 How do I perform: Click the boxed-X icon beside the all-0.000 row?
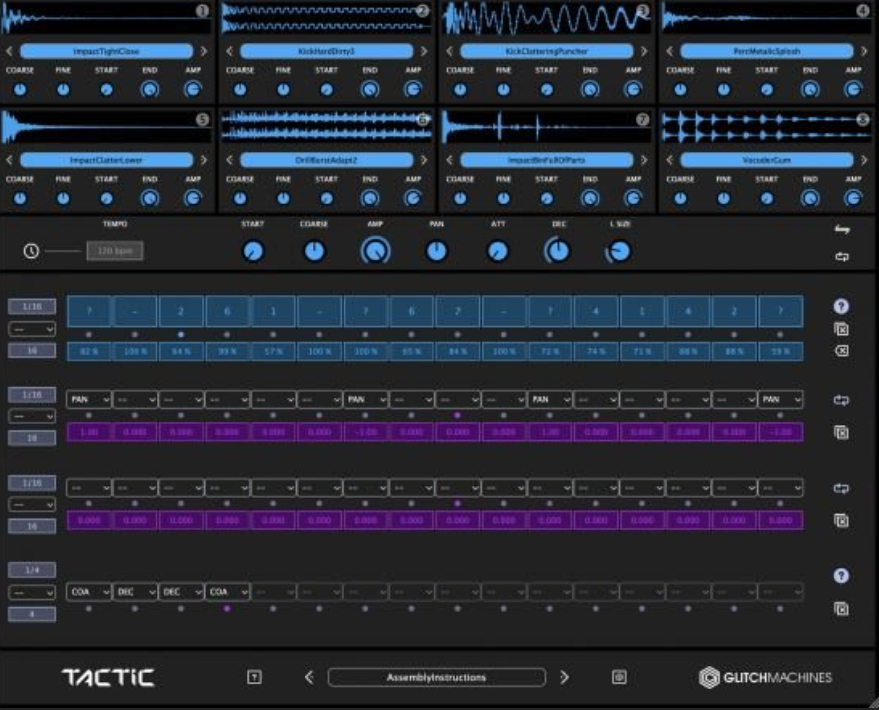coord(841,520)
